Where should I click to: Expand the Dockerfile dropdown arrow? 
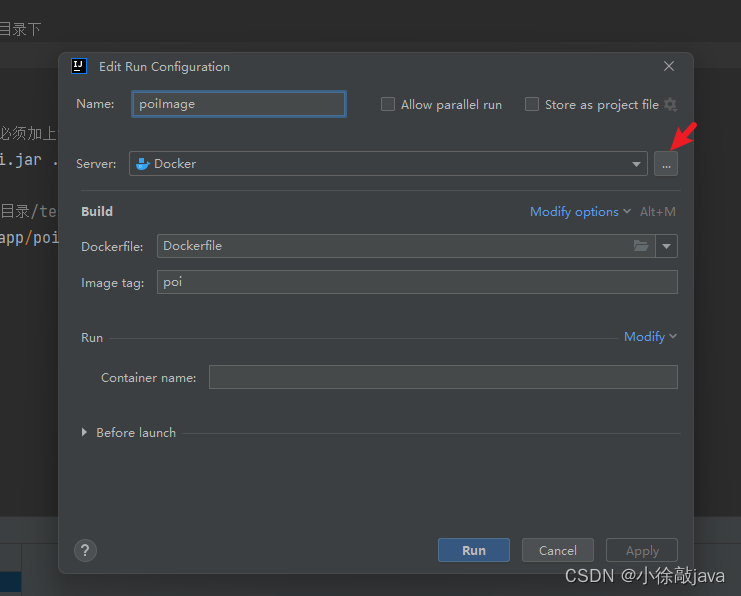pyautogui.click(x=666, y=246)
